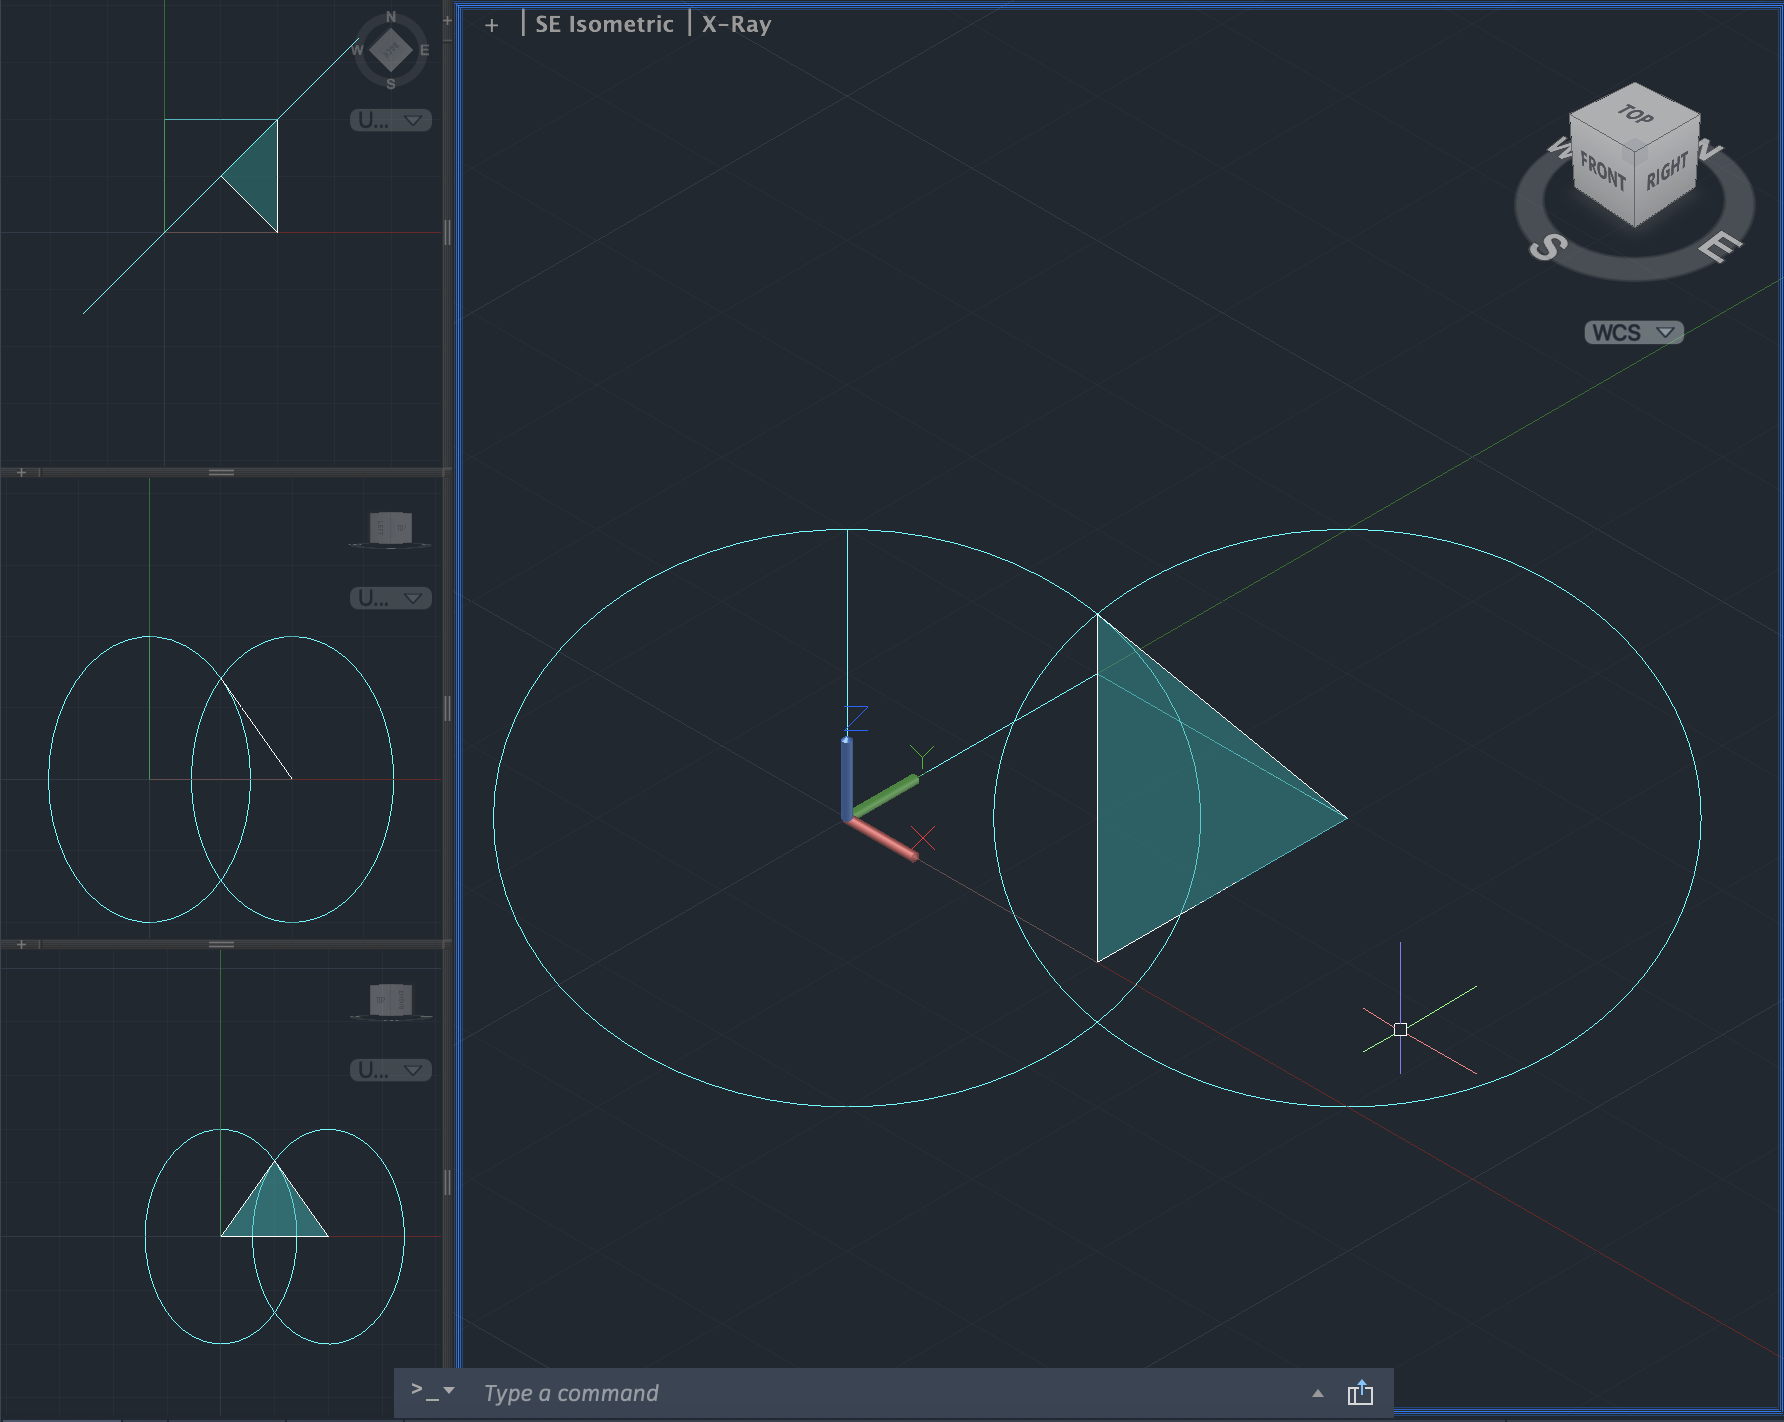
Task: Open the UCS dropdown in the top-left viewport
Action: click(x=391, y=120)
